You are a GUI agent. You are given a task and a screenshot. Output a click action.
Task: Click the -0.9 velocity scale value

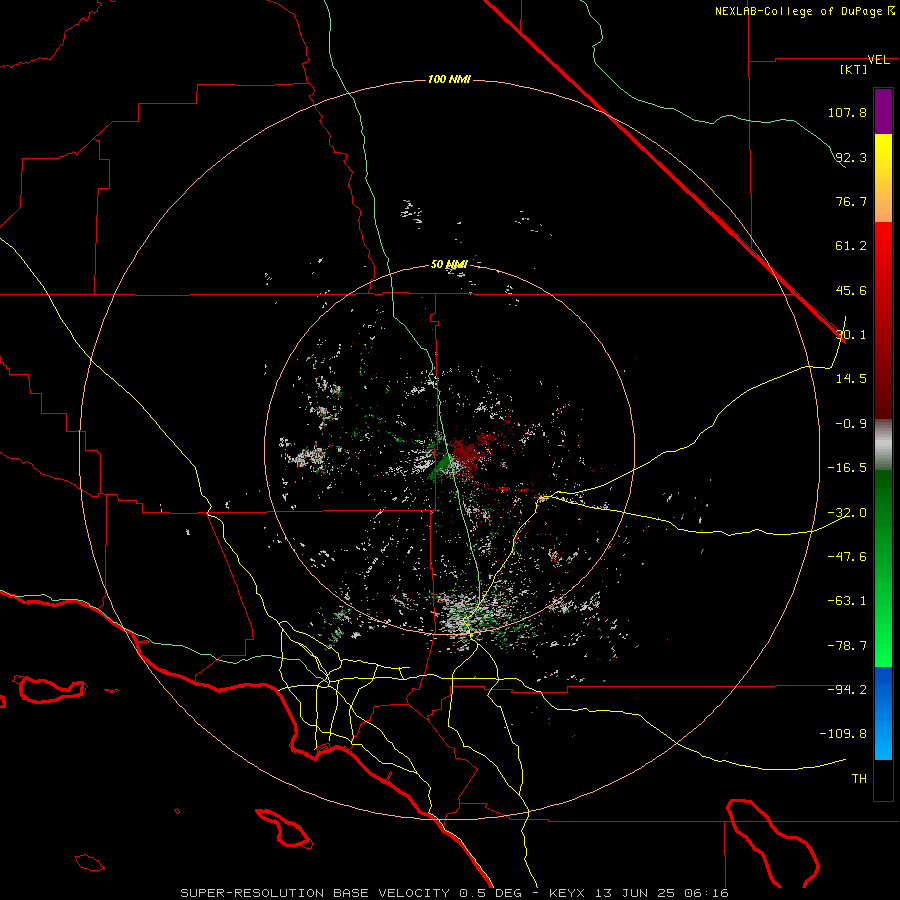coord(851,424)
